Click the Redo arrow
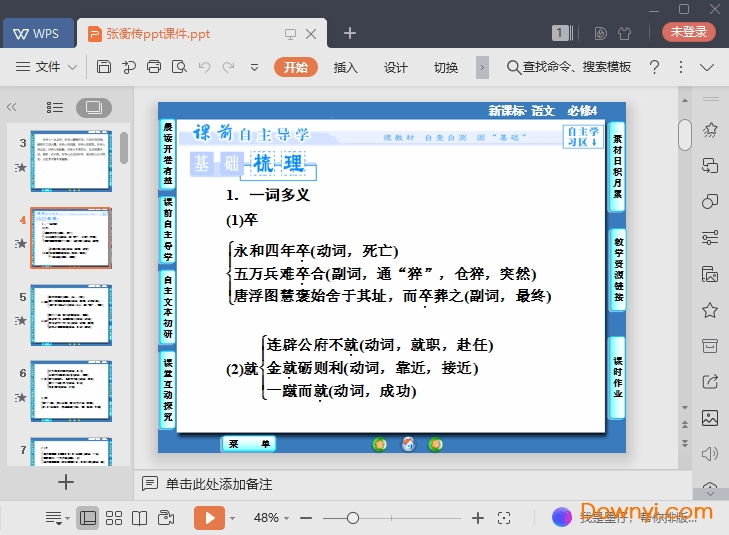Viewport: 729px width, 535px height. pyautogui.click(x=228, y=67)
